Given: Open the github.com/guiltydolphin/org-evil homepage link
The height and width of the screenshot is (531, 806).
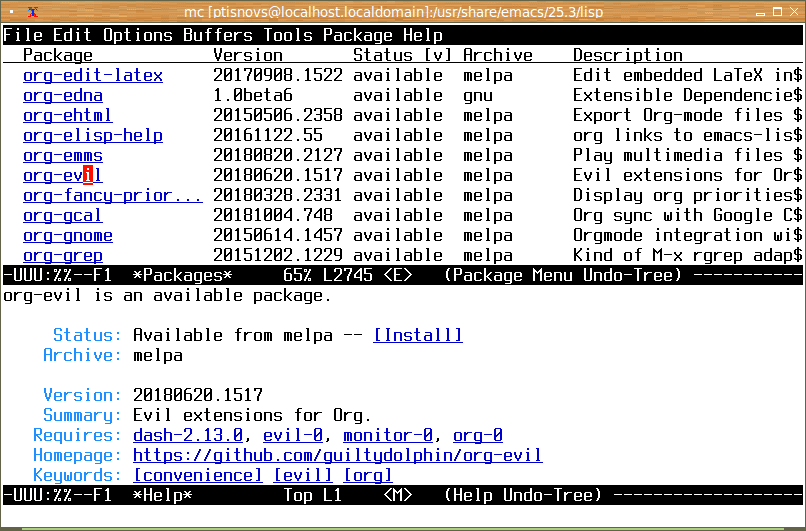Looking at the screenshot, I should (338, 455).
